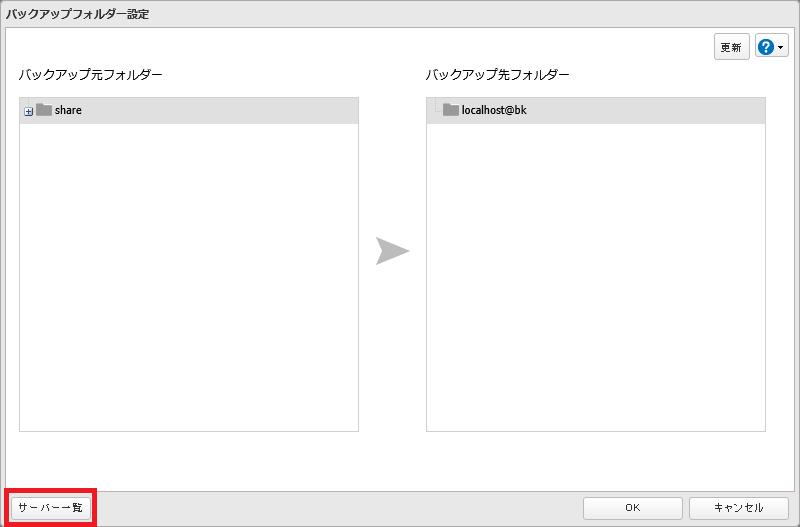Confirm with the OK button
This screenshot has height=527, width=800.
633,508
